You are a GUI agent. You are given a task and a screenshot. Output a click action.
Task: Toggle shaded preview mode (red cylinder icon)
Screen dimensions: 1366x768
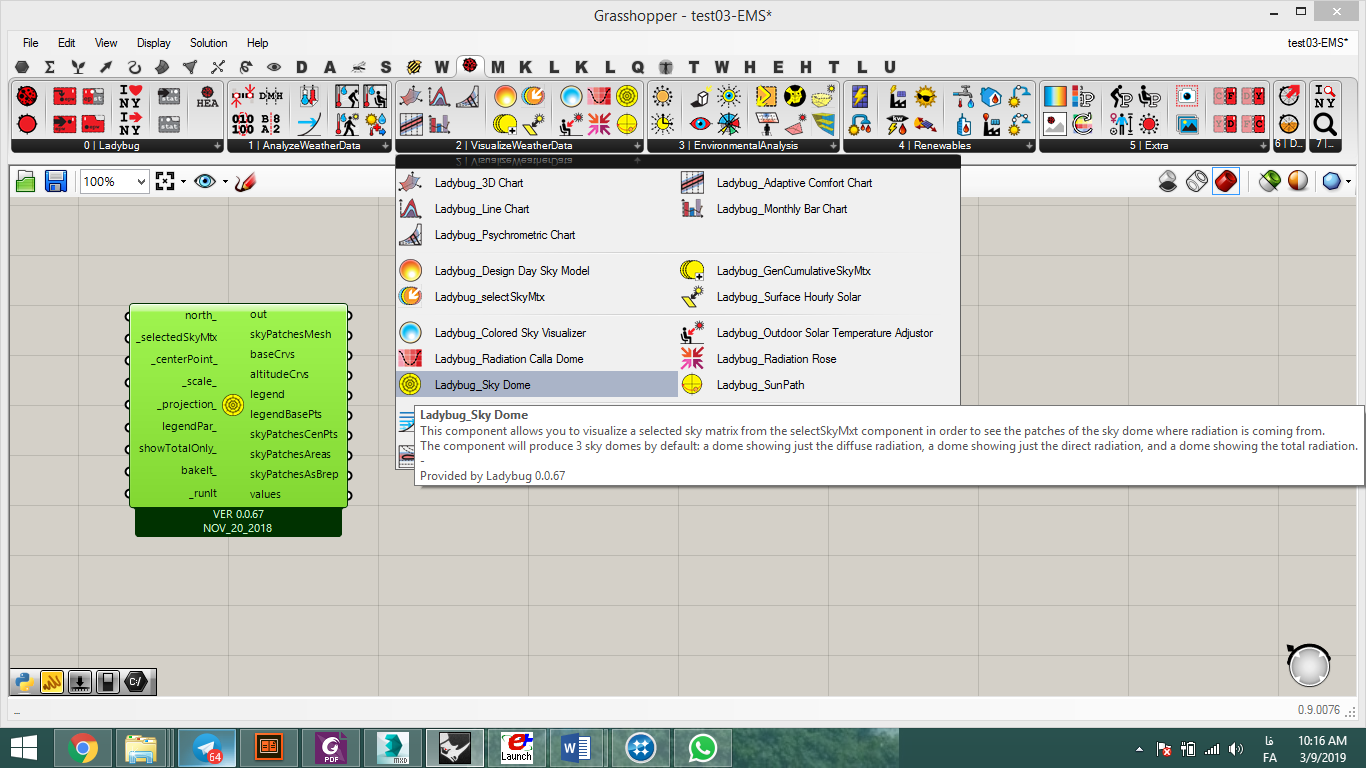[x=1226, y=182]
